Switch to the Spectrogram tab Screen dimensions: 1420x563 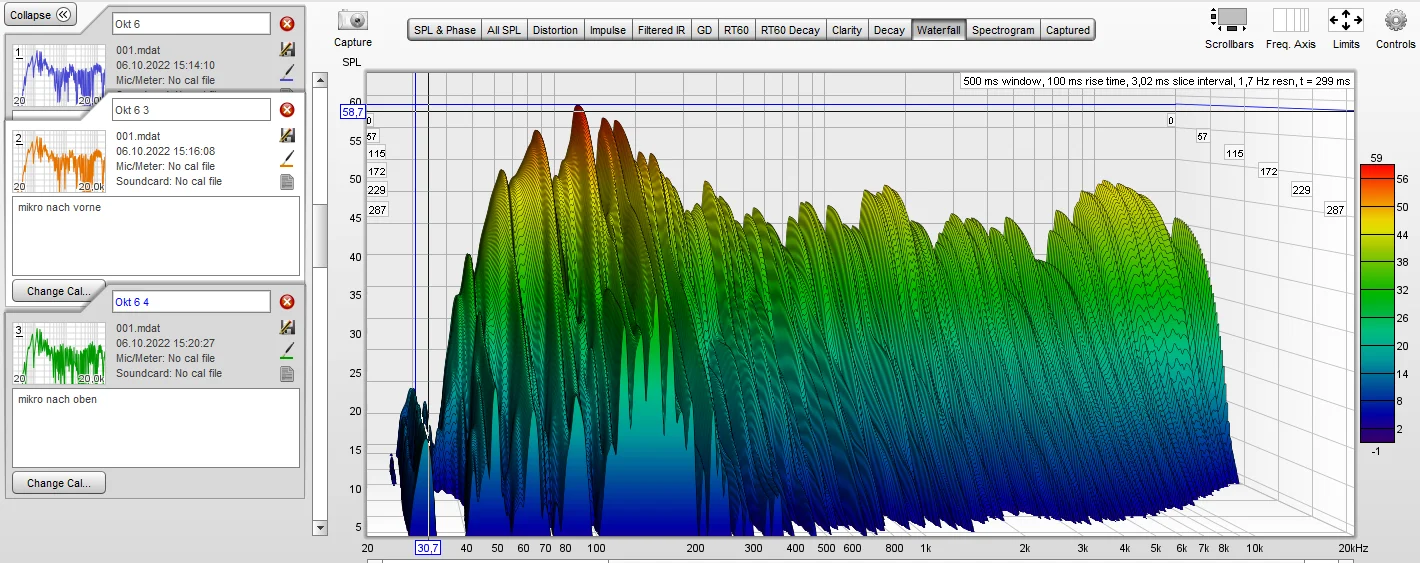pyautogui.click(x=1003, y=30)
